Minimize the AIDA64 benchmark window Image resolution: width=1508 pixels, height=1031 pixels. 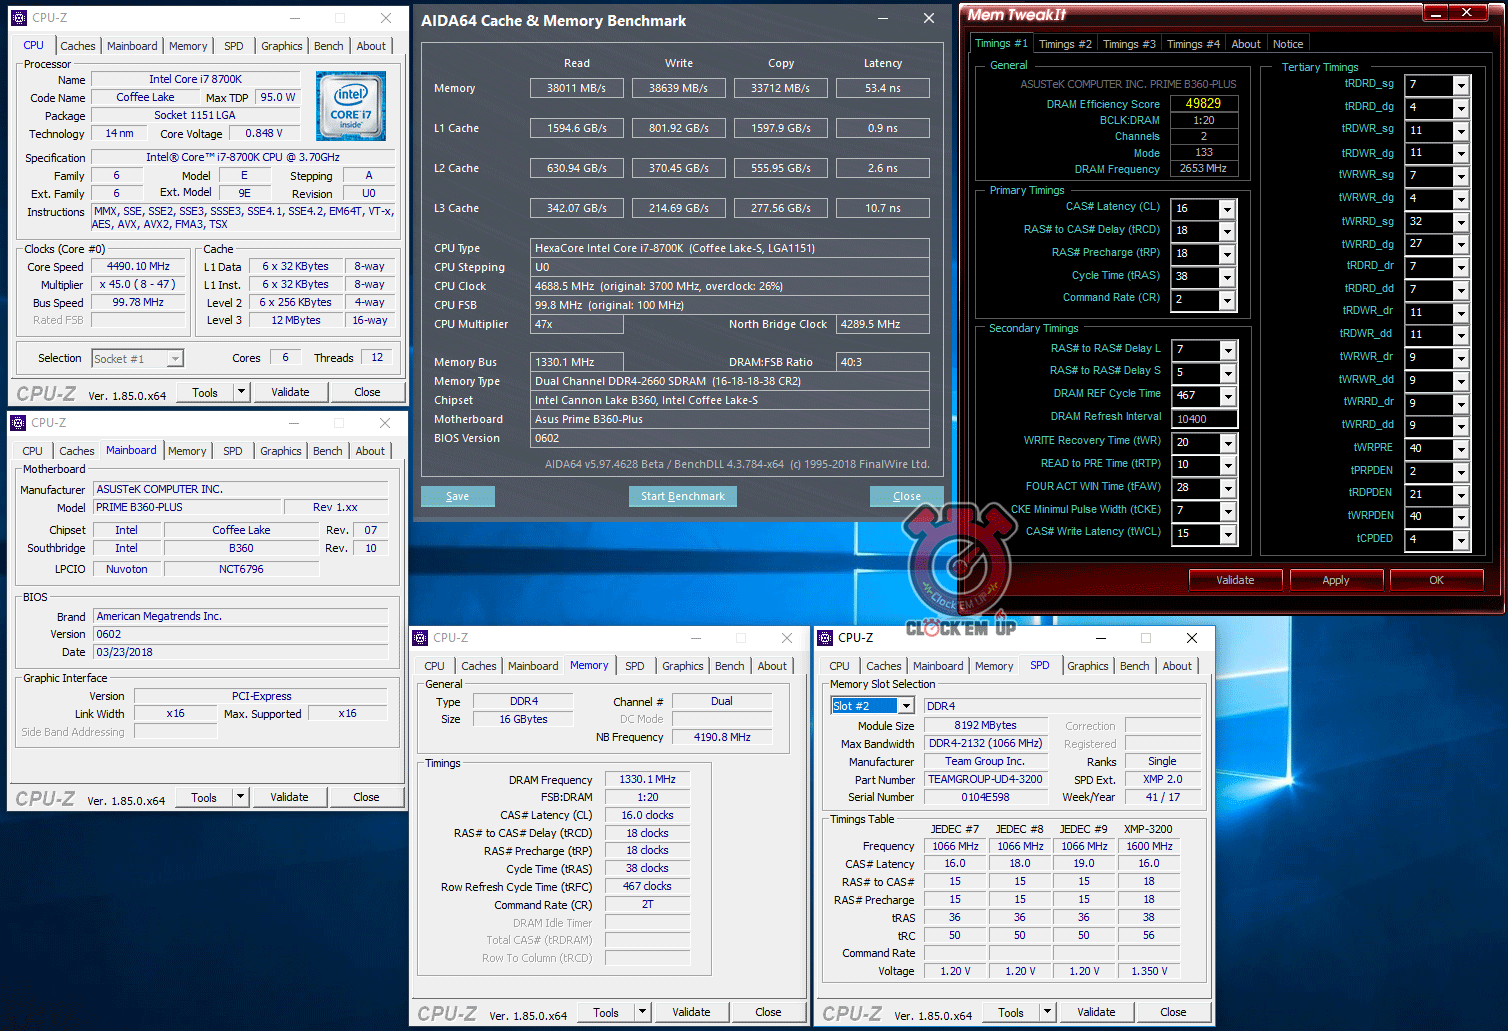click(x=883, y=19)
